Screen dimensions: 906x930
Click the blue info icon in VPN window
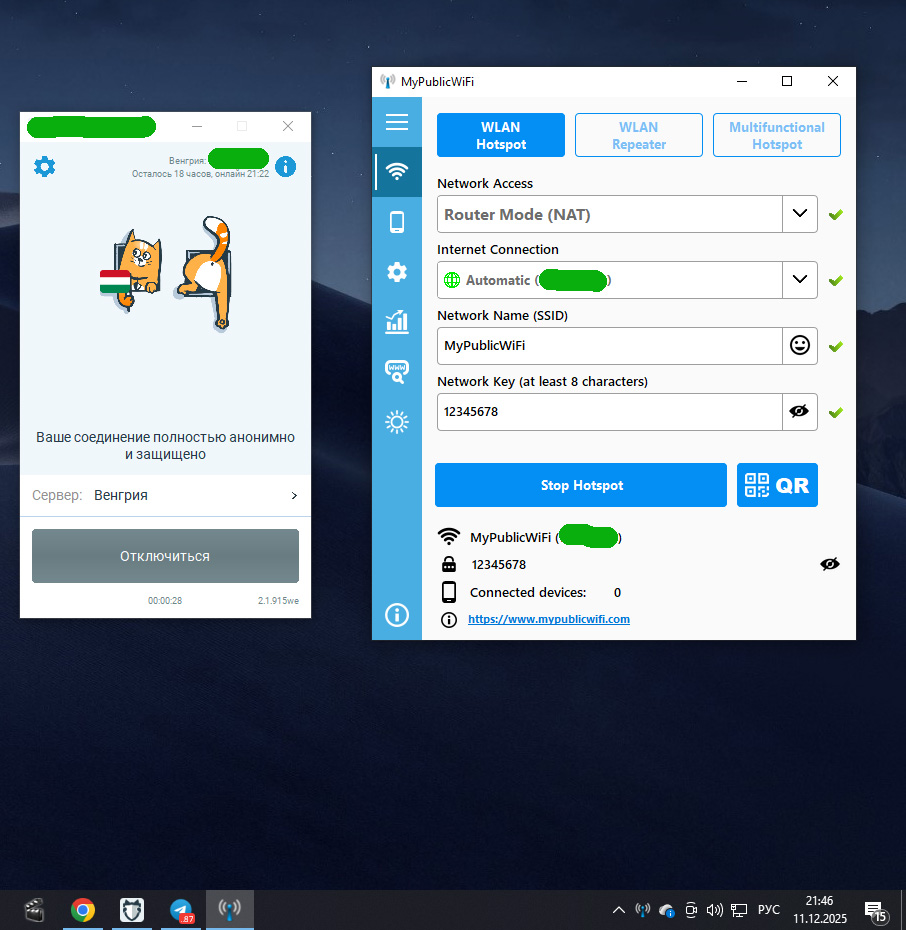(286, 167)
